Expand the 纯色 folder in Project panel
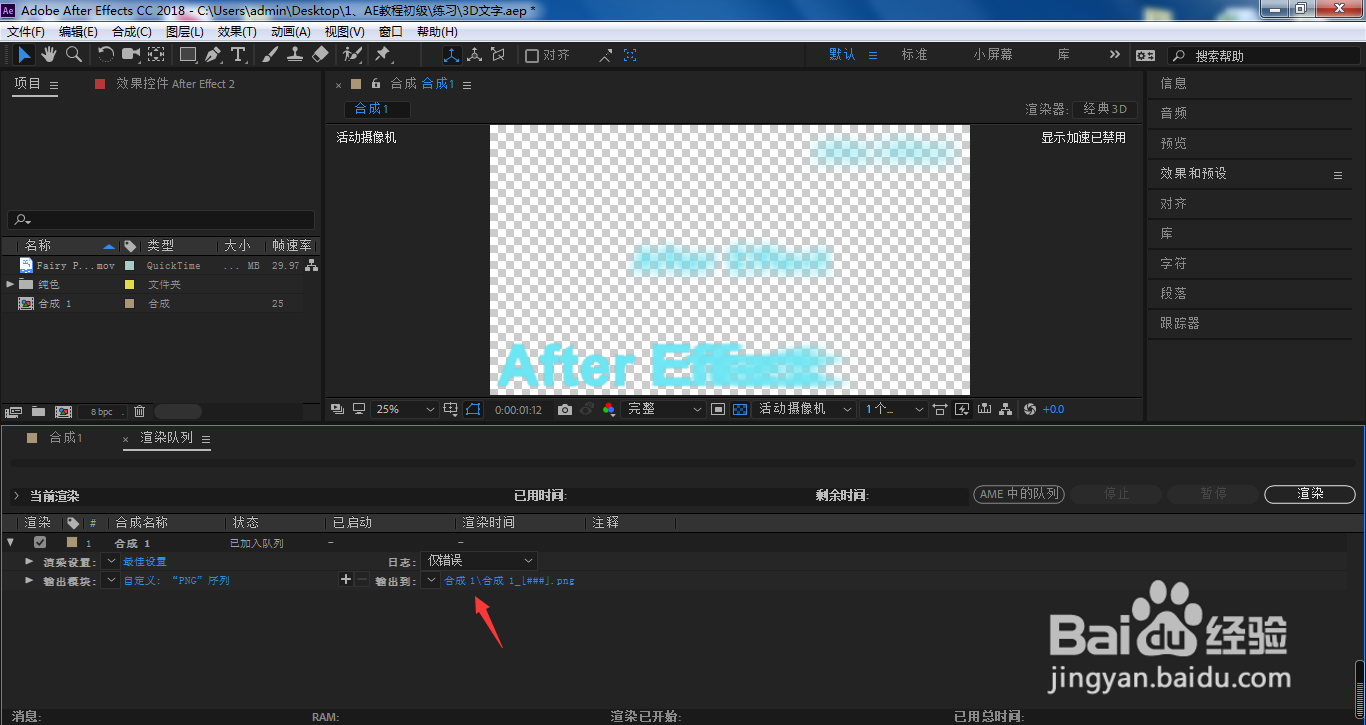This screenshot has height=725, width=1366. tap(10, 284)
